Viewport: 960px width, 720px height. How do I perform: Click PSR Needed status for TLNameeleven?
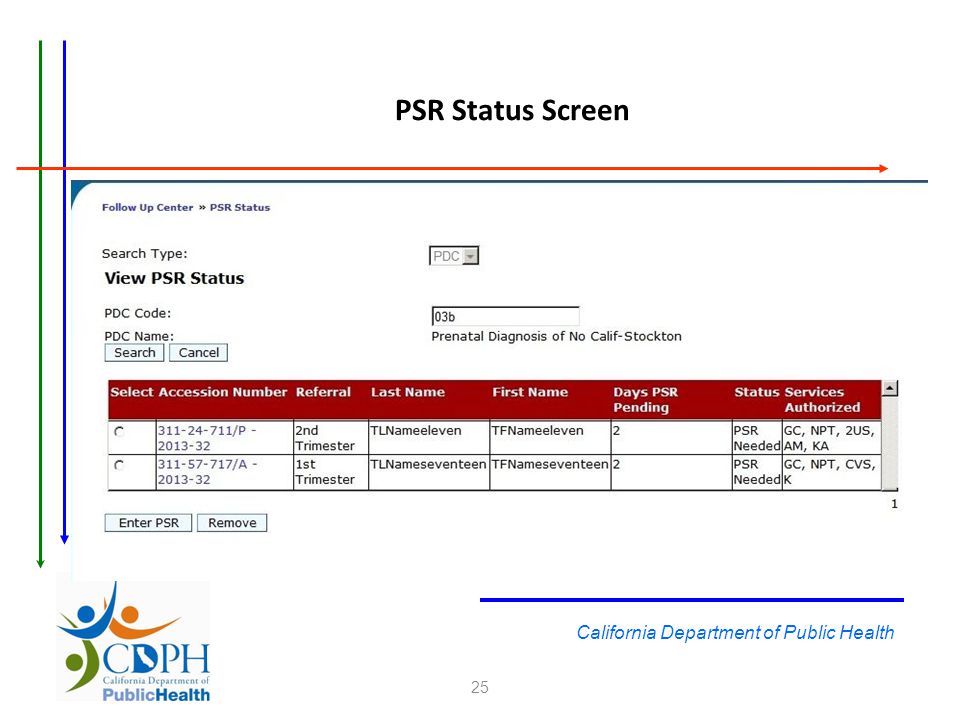[x=757, y=438]
